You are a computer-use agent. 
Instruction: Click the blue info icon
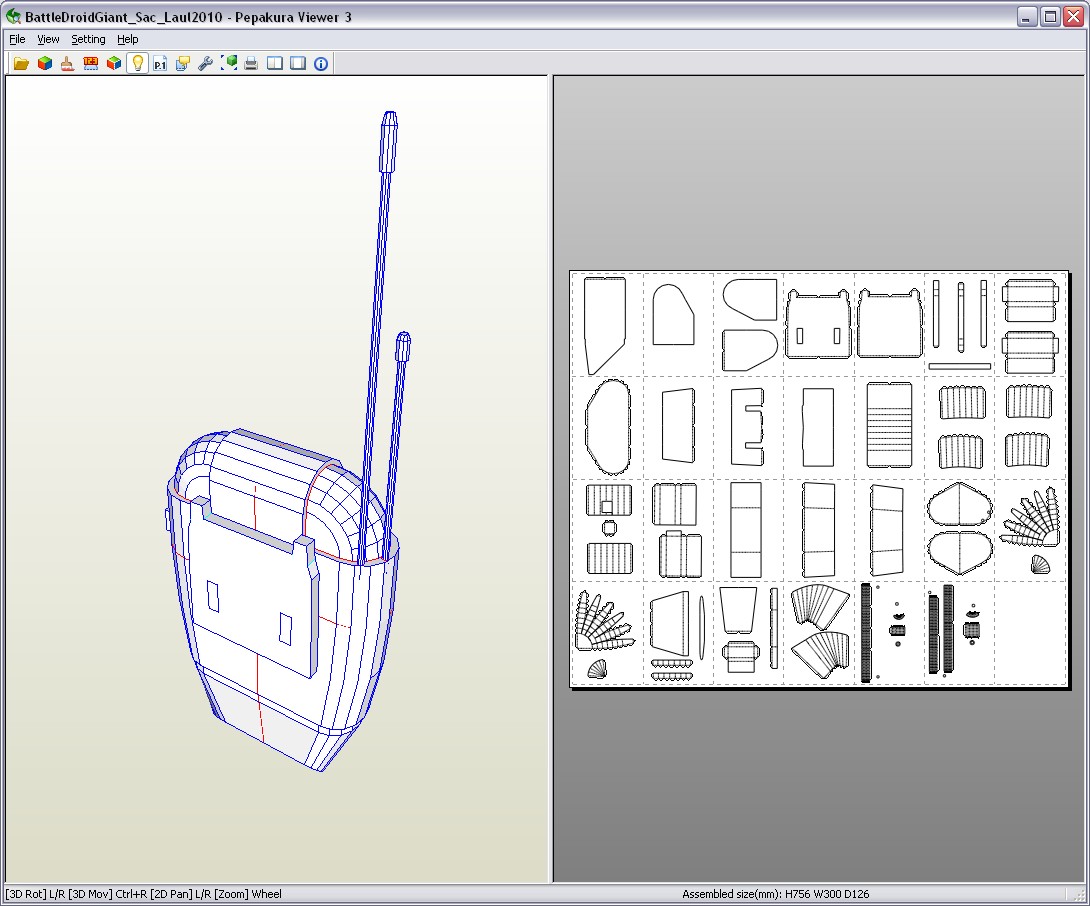click(x=321, y=63)
